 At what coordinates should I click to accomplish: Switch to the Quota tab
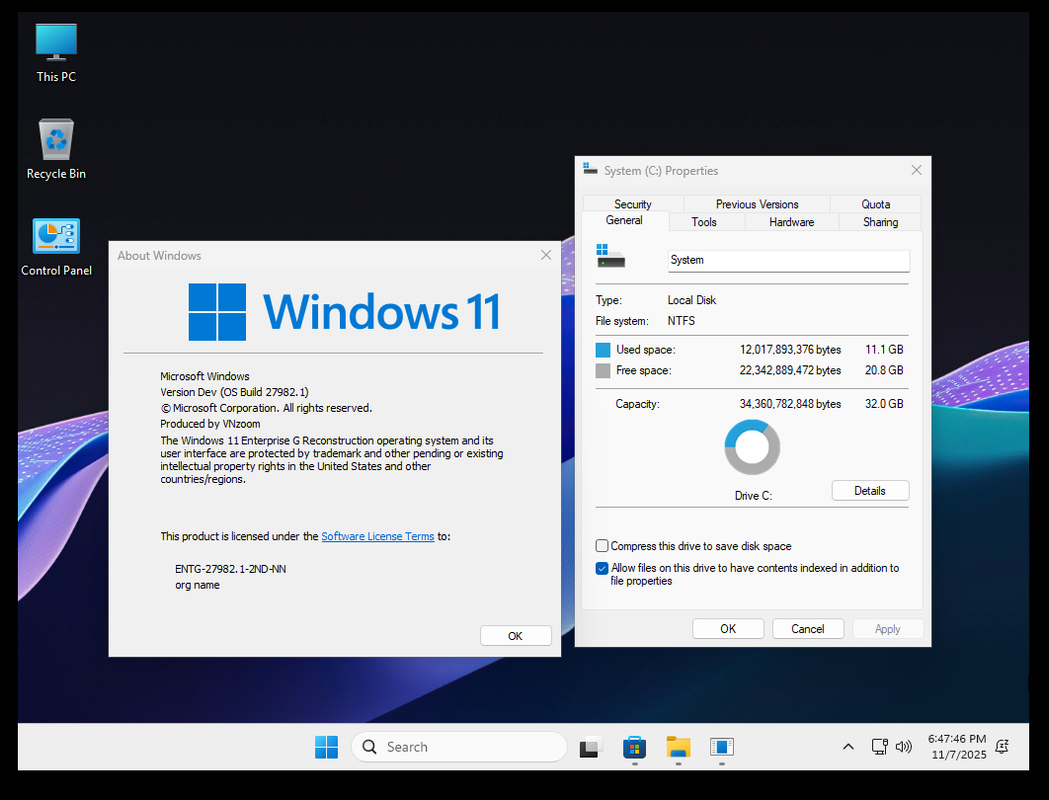[875, 204]
